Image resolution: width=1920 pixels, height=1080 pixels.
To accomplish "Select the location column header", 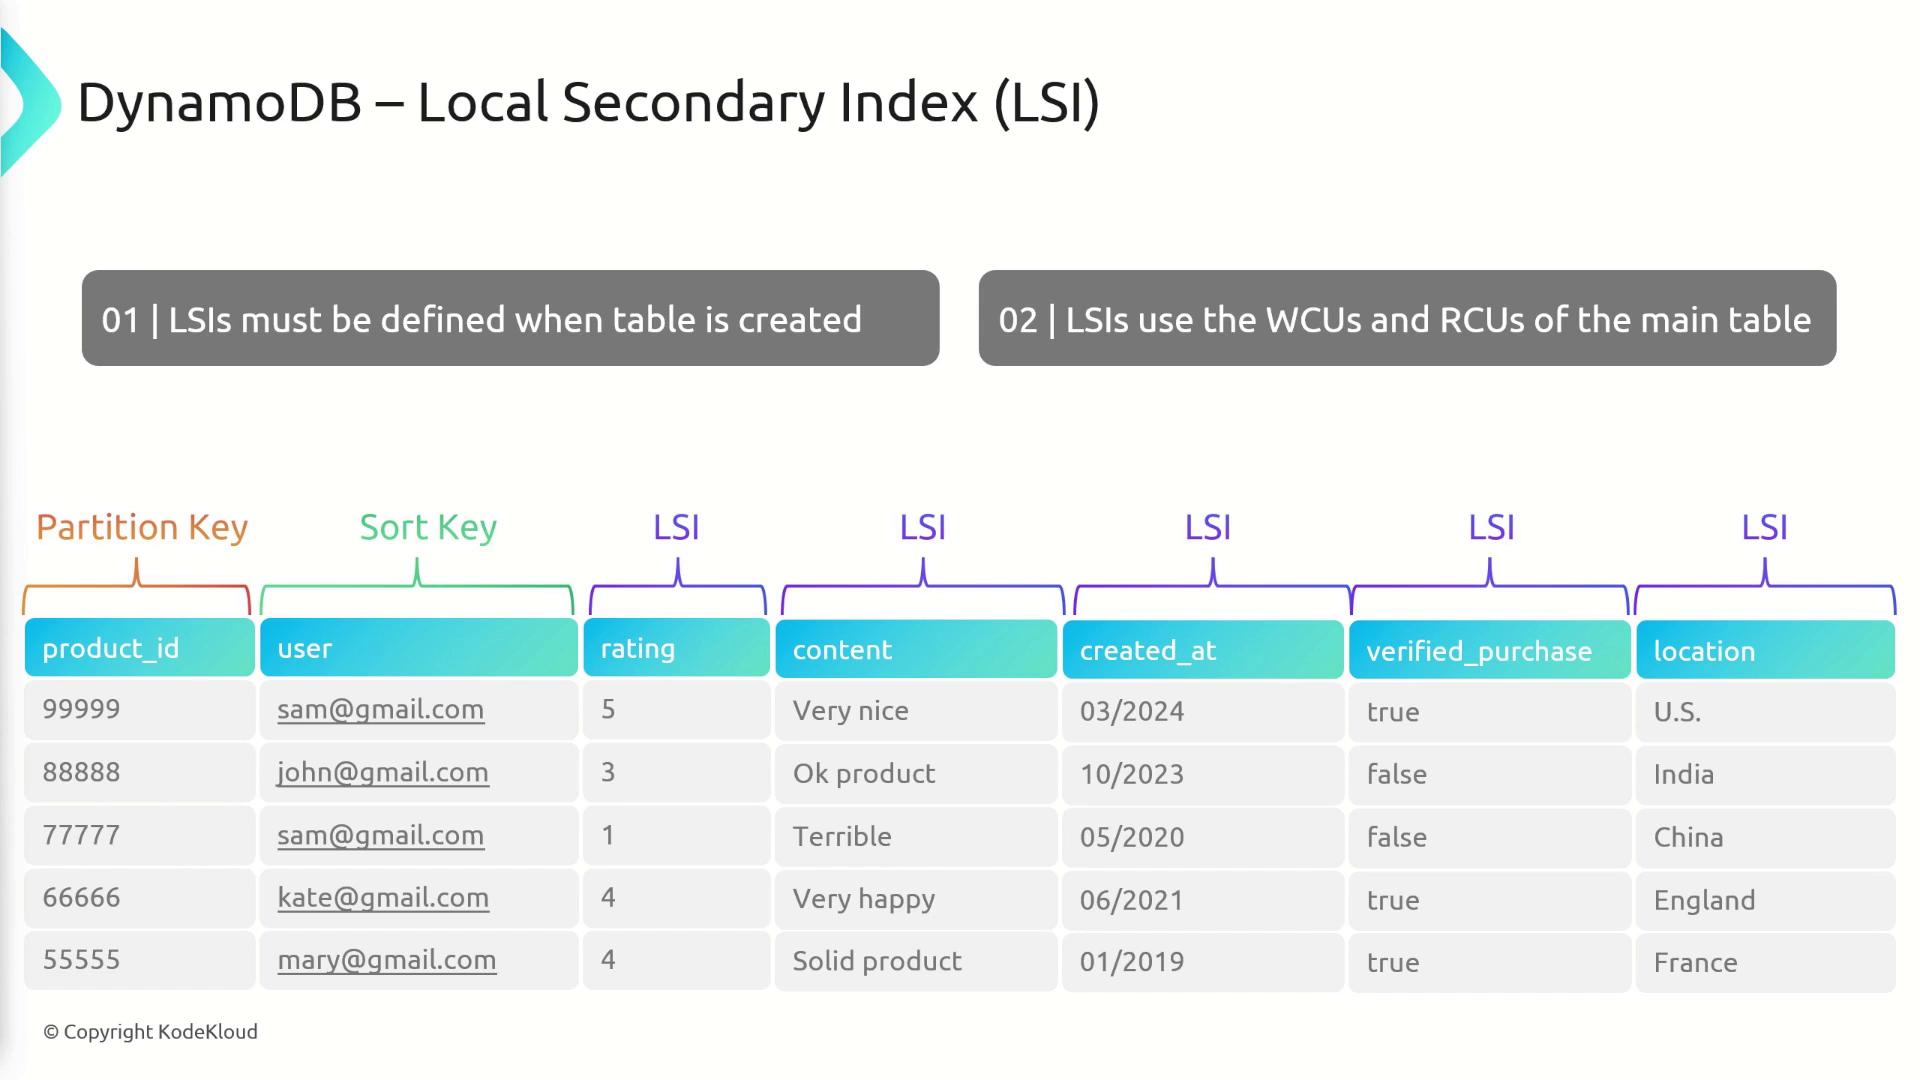I will (x=1765, y=651).
